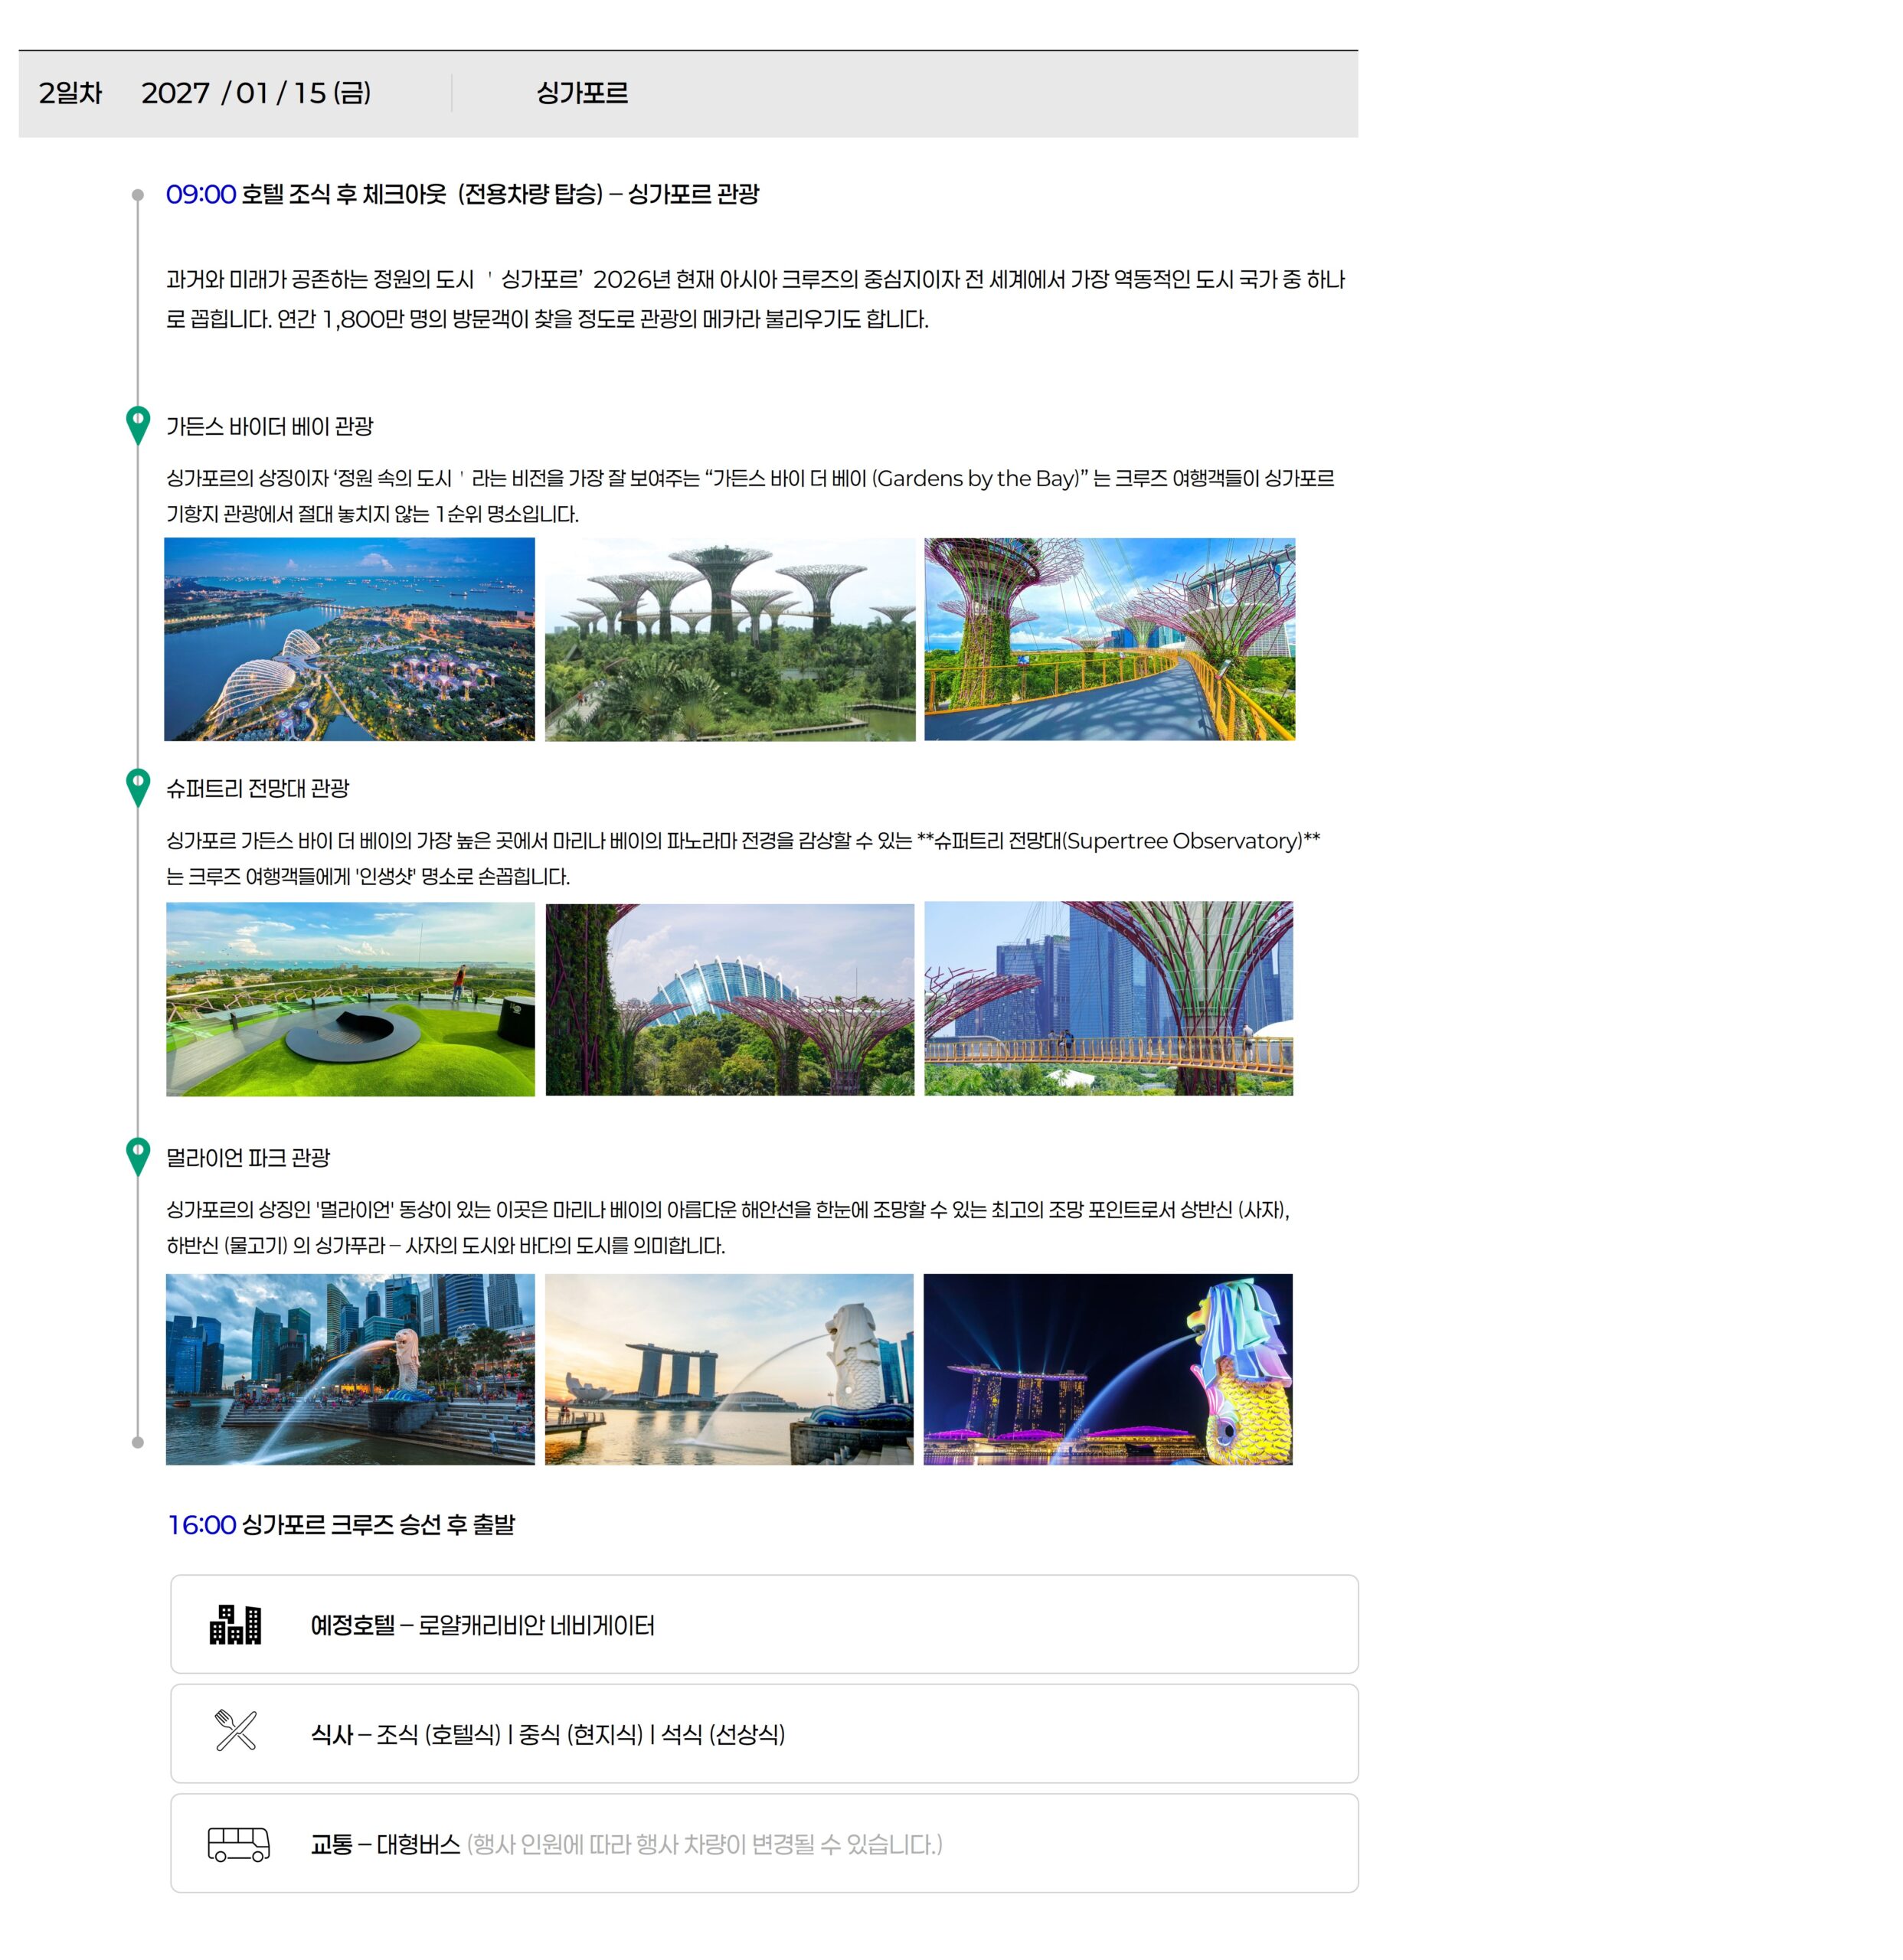This screenshot has width=1903, height=1960.
Task: Click the gray dot at the timeline bottom
Action: (x=138, y=1442)
